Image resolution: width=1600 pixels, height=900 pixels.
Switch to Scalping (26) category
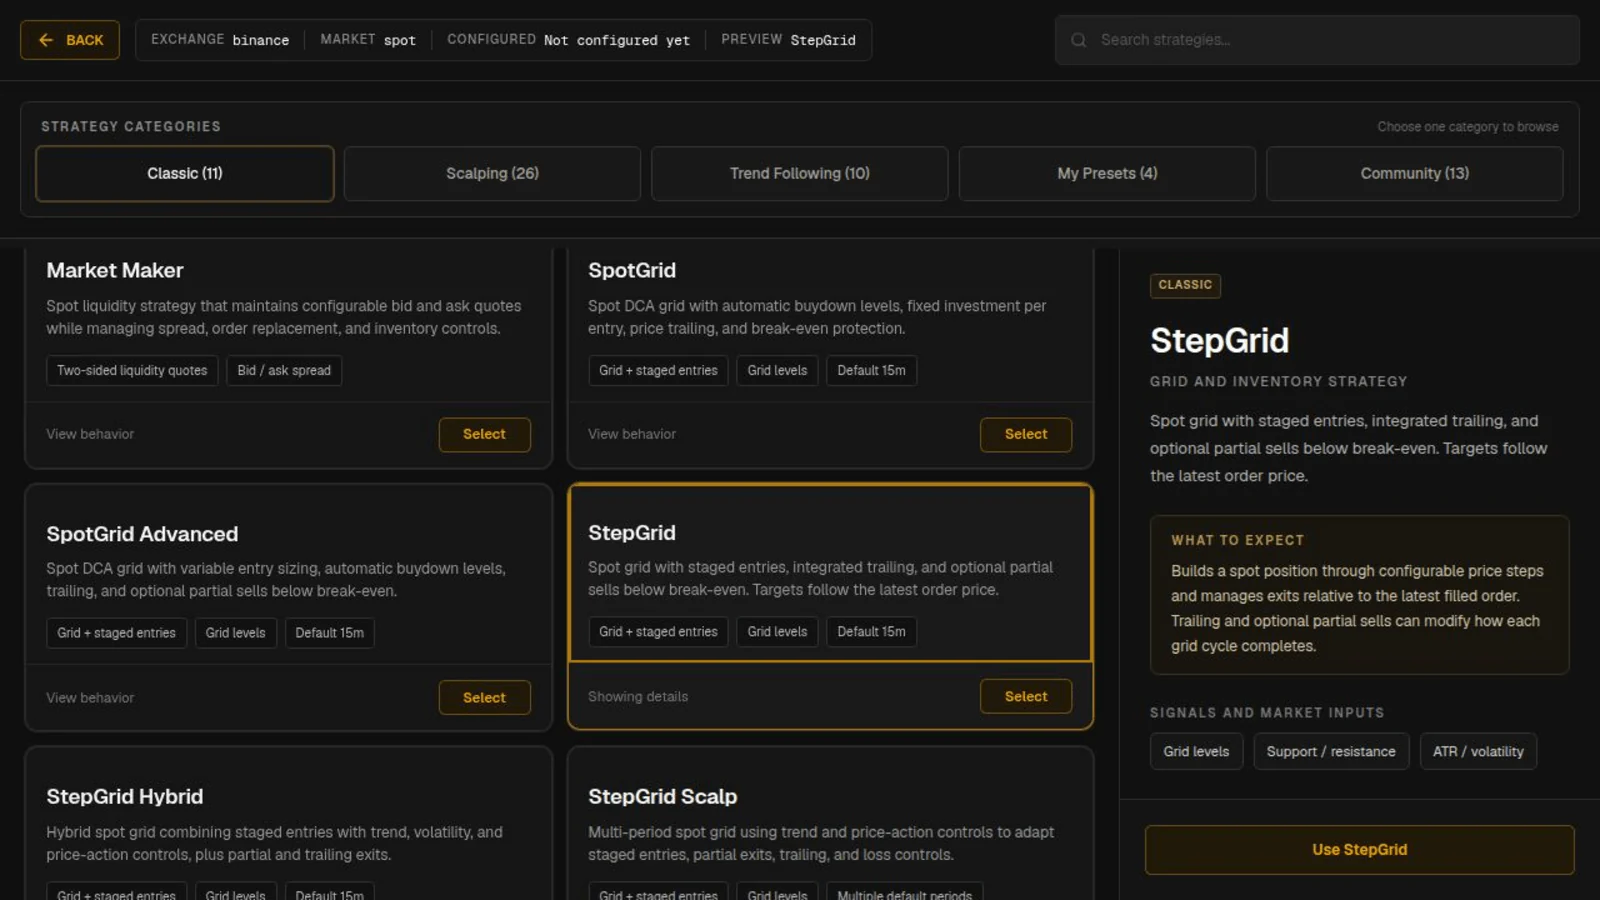pos(492,174)
